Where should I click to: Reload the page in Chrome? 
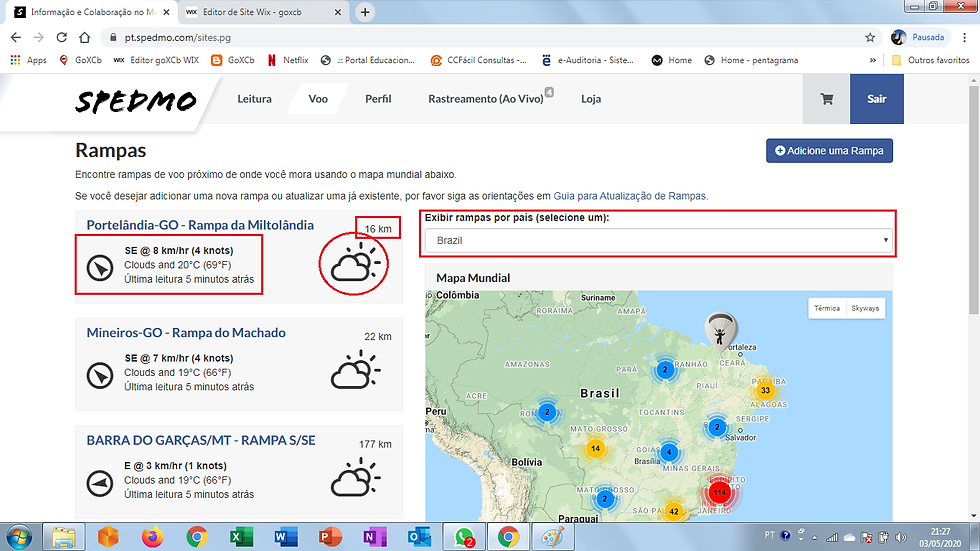point(61,37)
